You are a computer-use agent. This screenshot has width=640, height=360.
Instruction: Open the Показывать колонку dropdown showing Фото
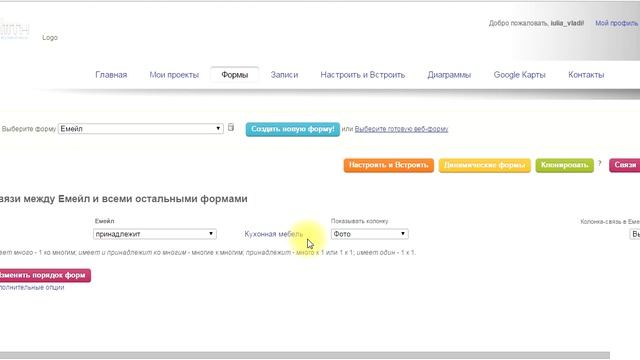coord(369,234)
